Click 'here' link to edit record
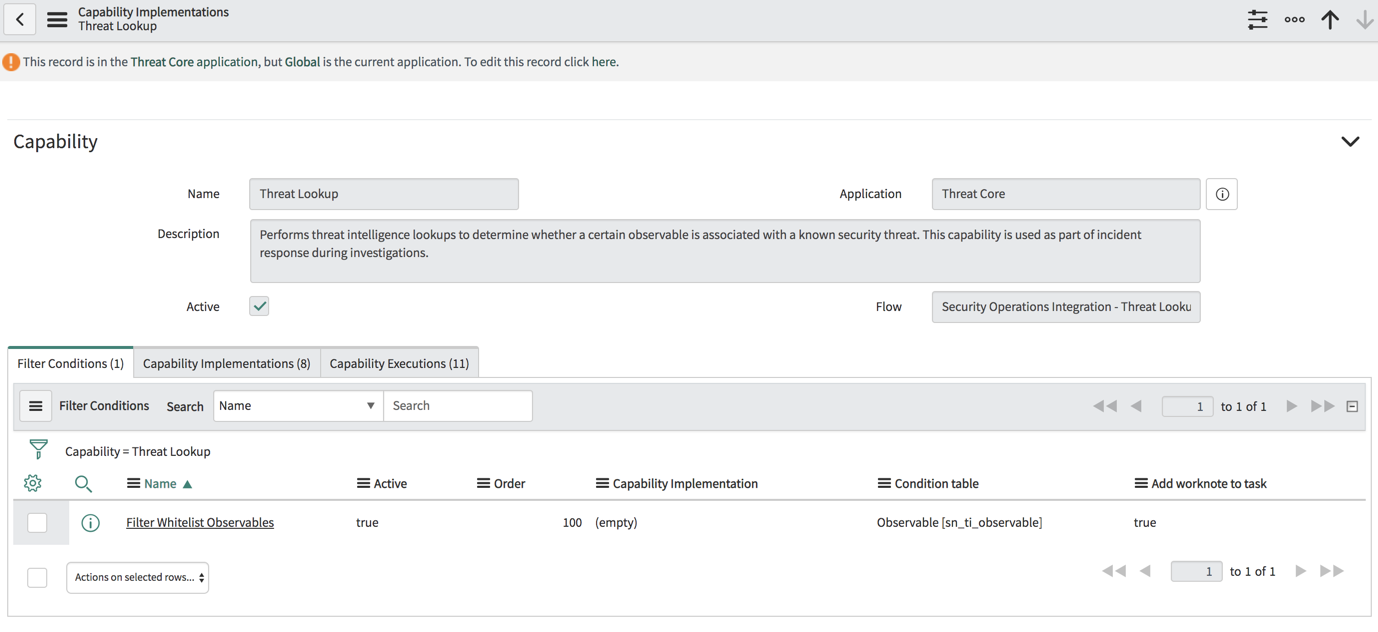Image resolution: width=1378 pixels, height=632 pixels. click(x=603, y=62)
